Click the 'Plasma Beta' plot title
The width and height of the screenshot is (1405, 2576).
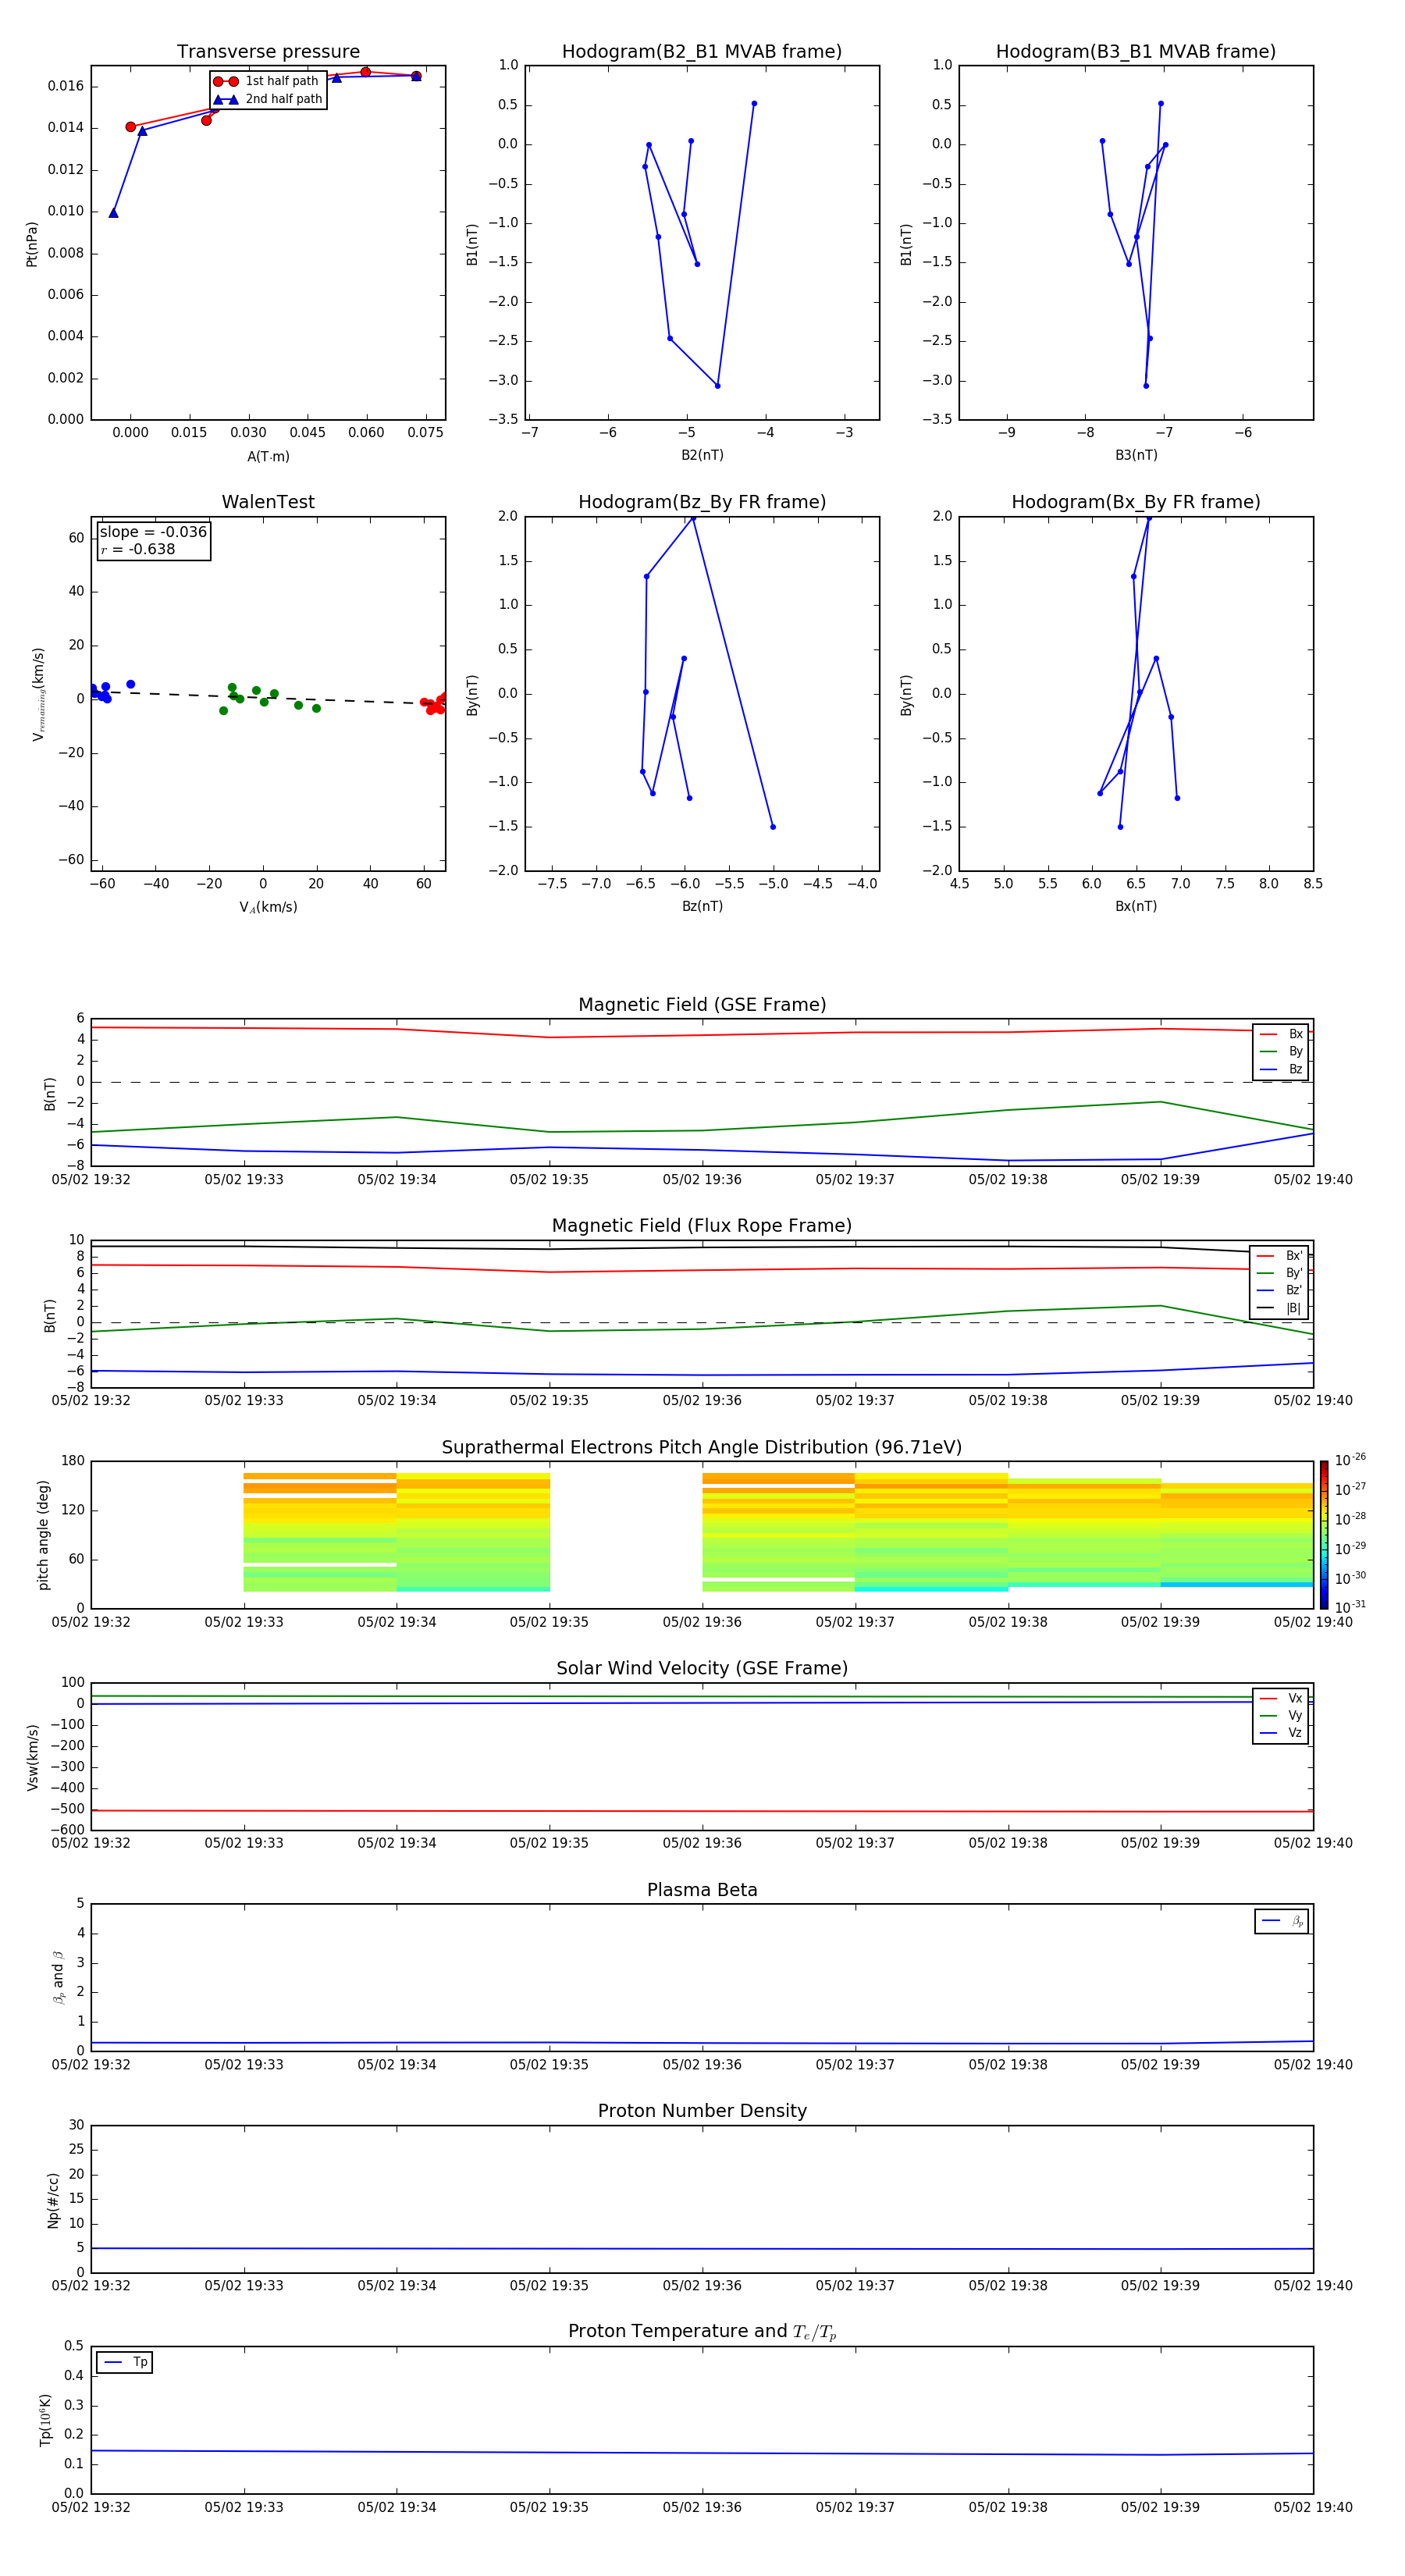pyautogui.click(x=702, y=1890)
